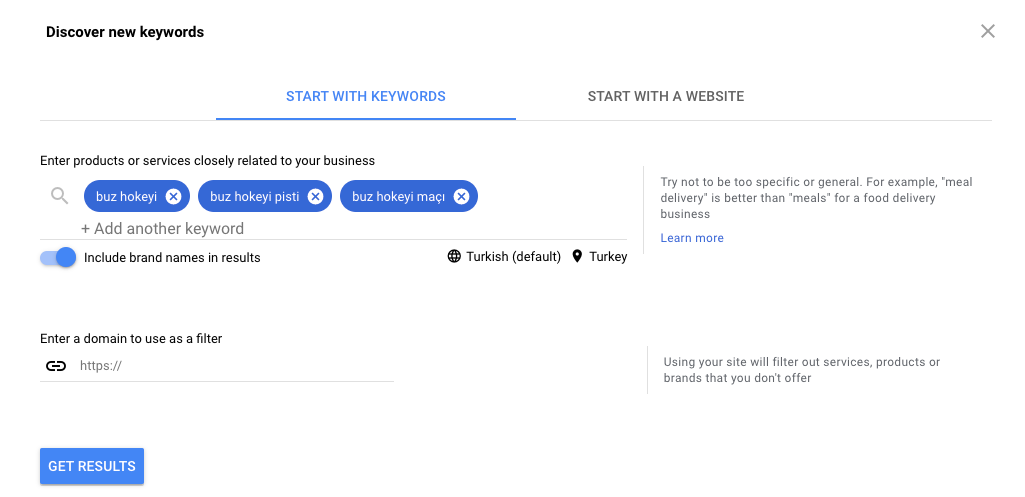Select the "buz hokeyi pisti" chip text

pos(254,196)
